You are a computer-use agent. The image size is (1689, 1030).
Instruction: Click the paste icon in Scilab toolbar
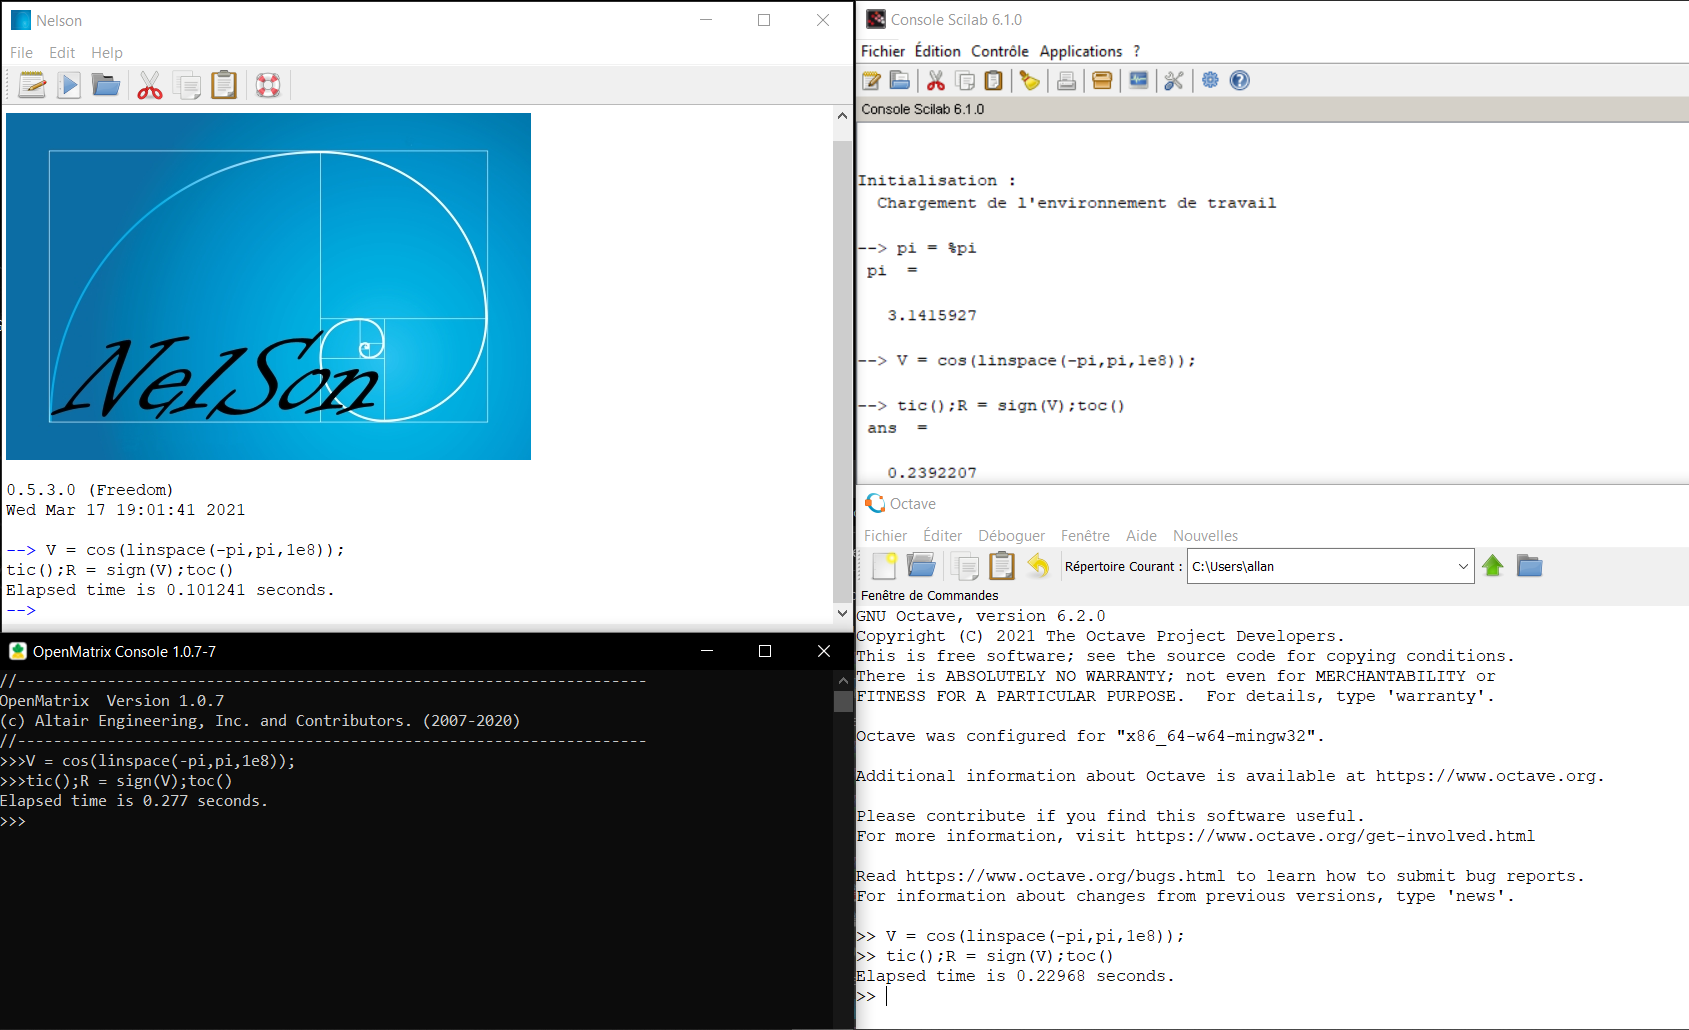993,81
